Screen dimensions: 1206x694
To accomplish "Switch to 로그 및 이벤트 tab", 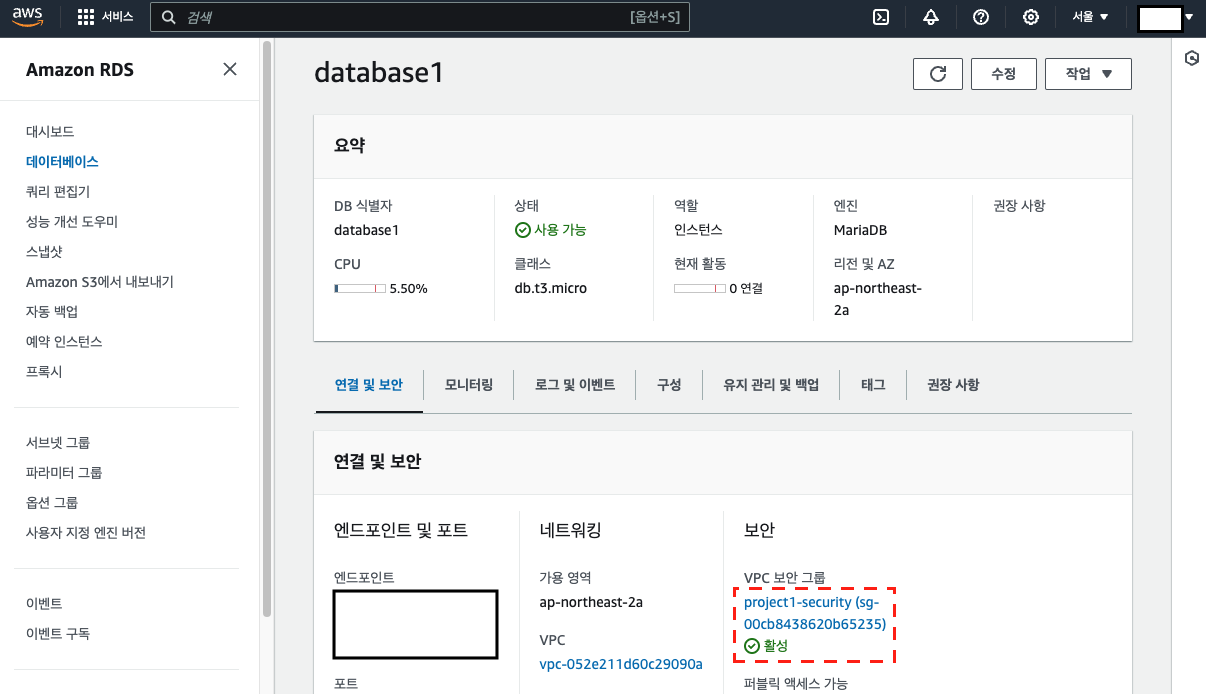I will pos(575,385).
